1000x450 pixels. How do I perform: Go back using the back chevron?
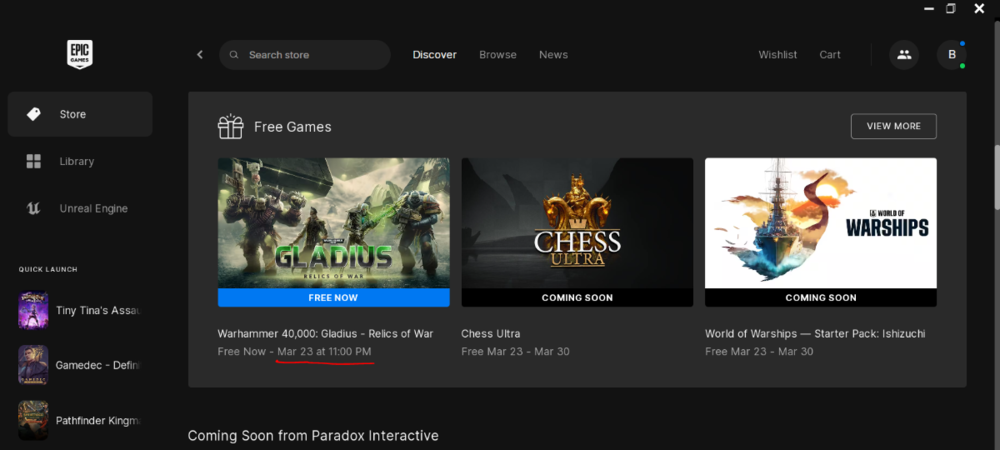pyautogui.click(x=200, y=55)
